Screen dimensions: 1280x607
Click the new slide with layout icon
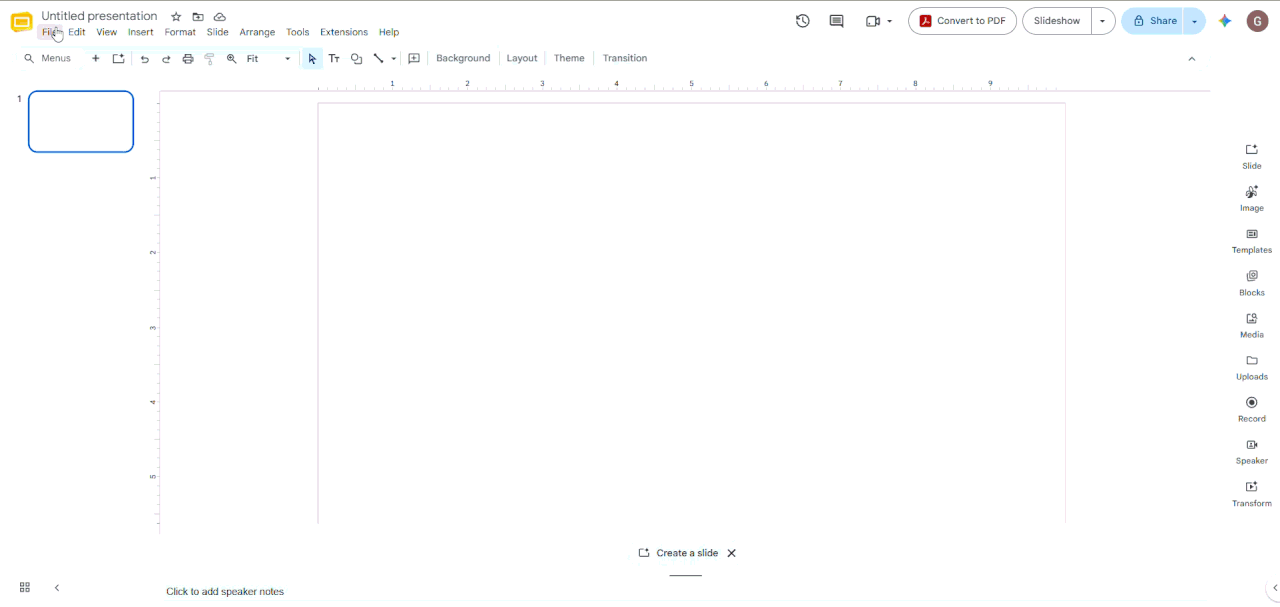coord(118,59)
